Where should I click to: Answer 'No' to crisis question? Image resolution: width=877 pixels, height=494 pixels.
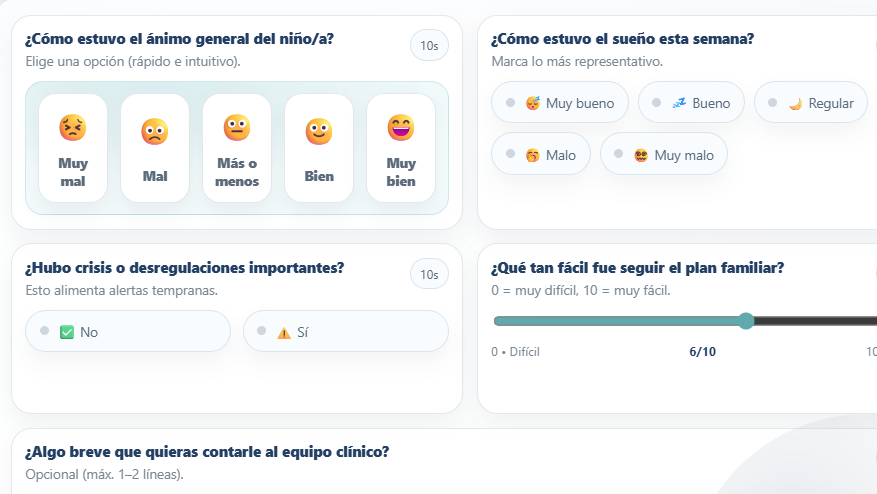click(128, 332)
